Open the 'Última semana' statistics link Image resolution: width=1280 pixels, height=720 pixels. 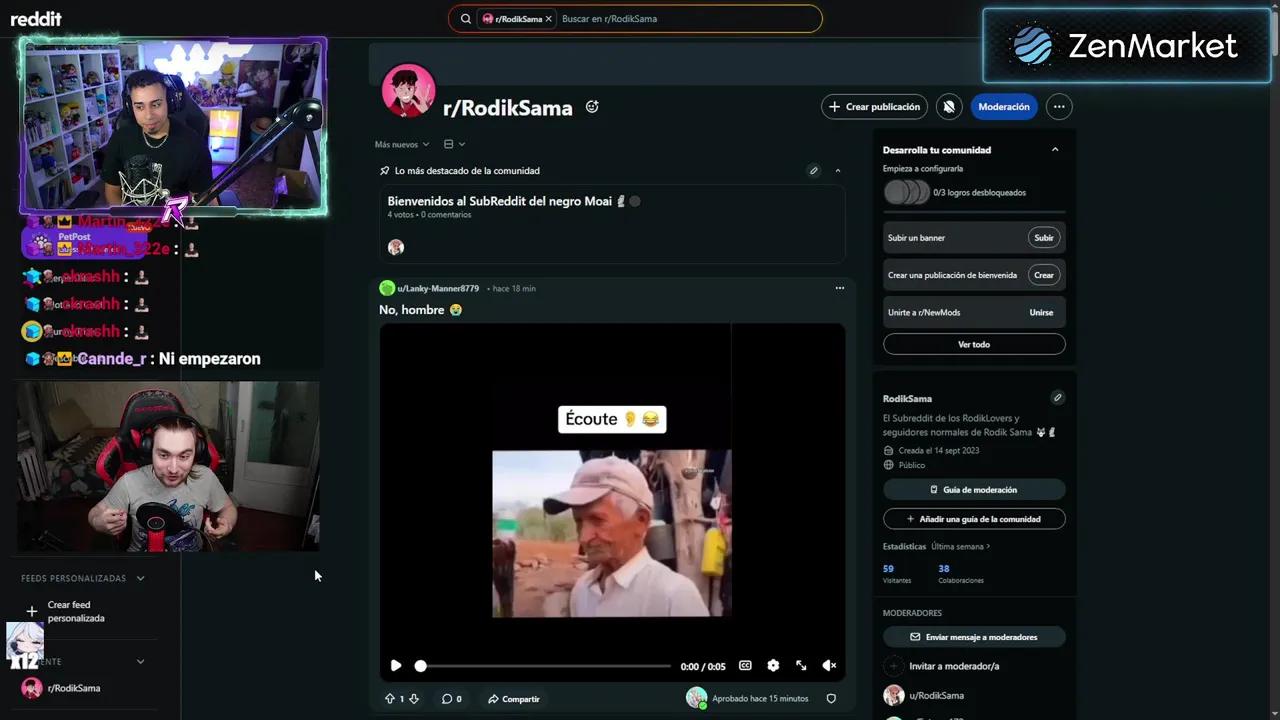tap(960, 547)
